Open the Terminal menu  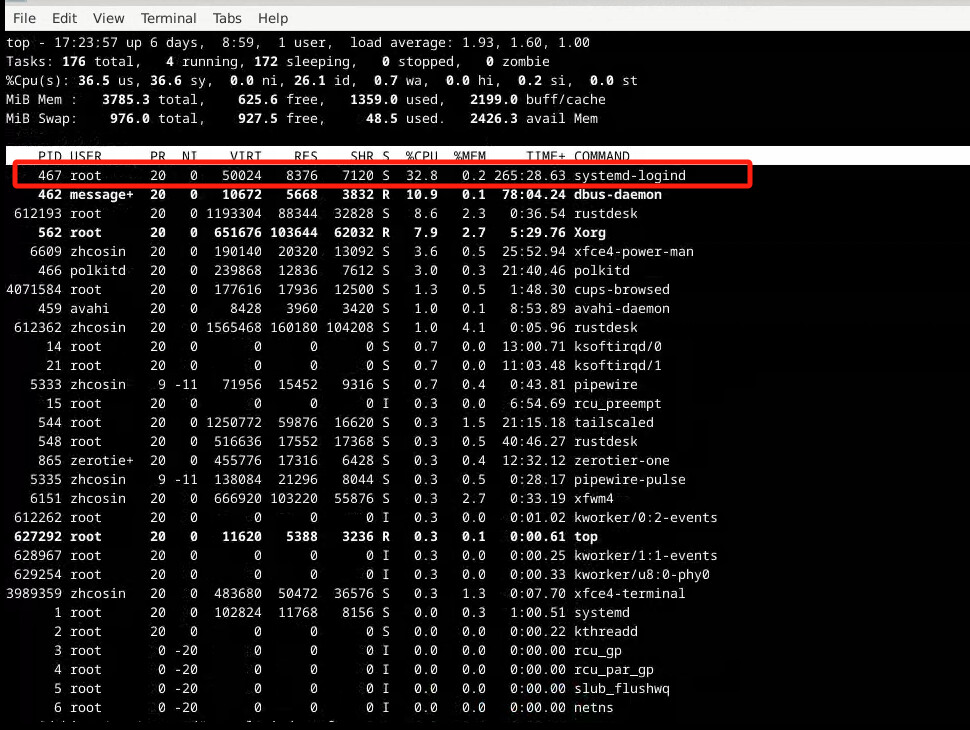(168, 18)
